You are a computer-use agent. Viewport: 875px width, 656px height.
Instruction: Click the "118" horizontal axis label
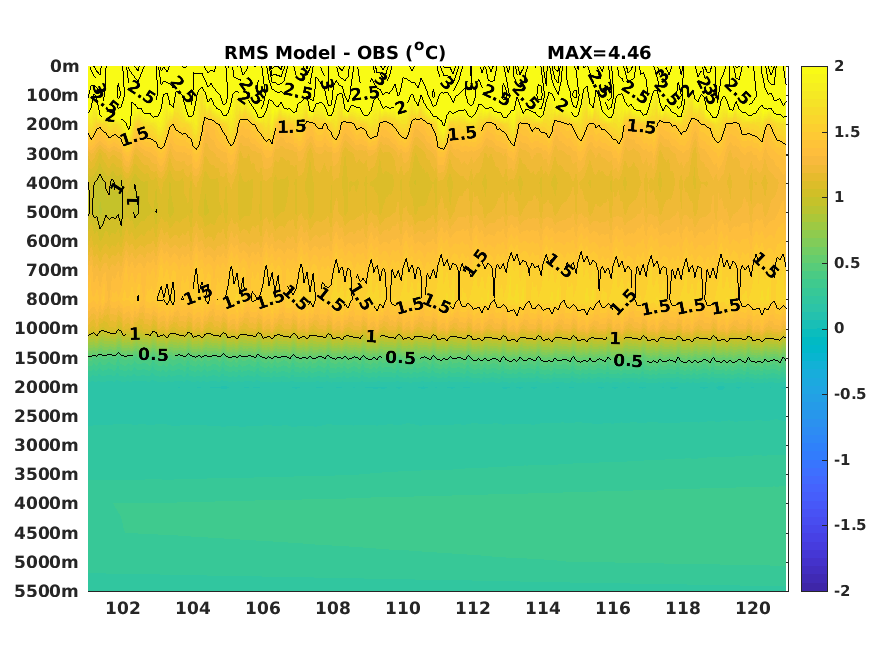coord(683,608)
